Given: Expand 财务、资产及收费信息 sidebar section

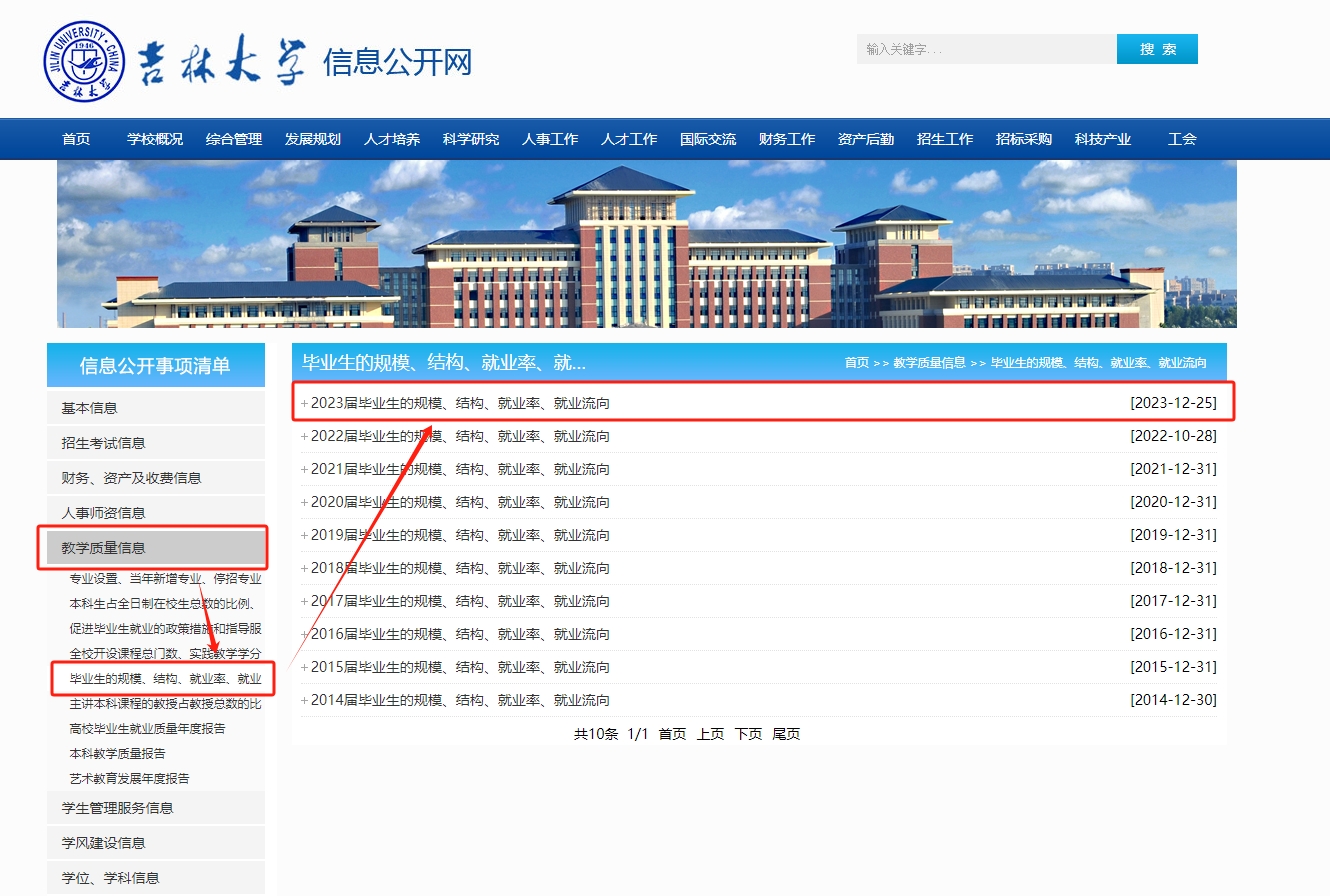Looking at the screenshot, I should coord(156,478).
